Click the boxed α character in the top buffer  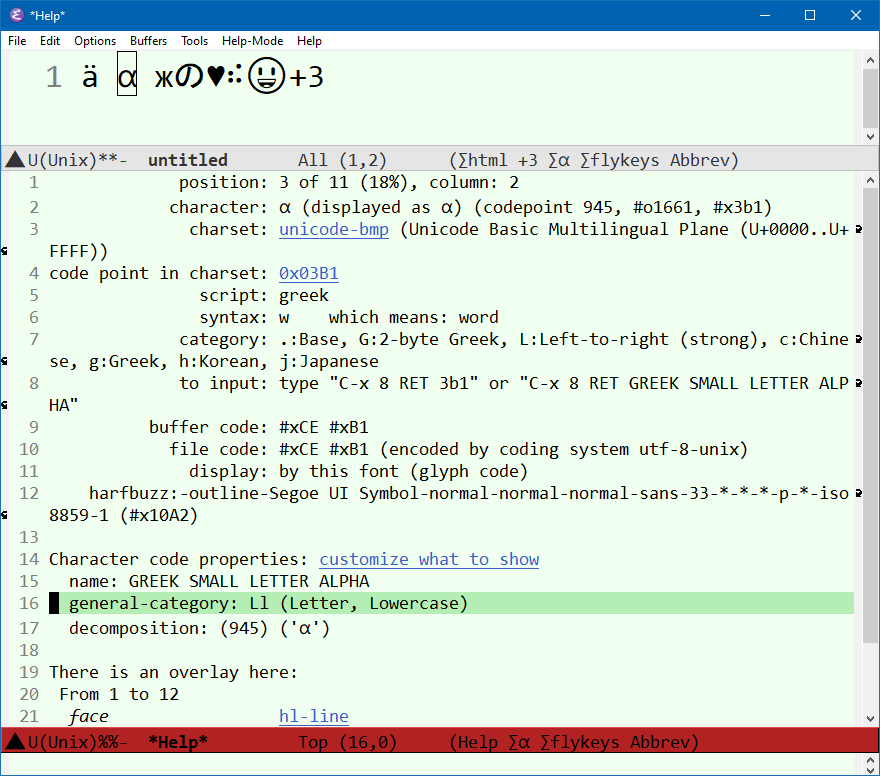[x=127, y=76]
